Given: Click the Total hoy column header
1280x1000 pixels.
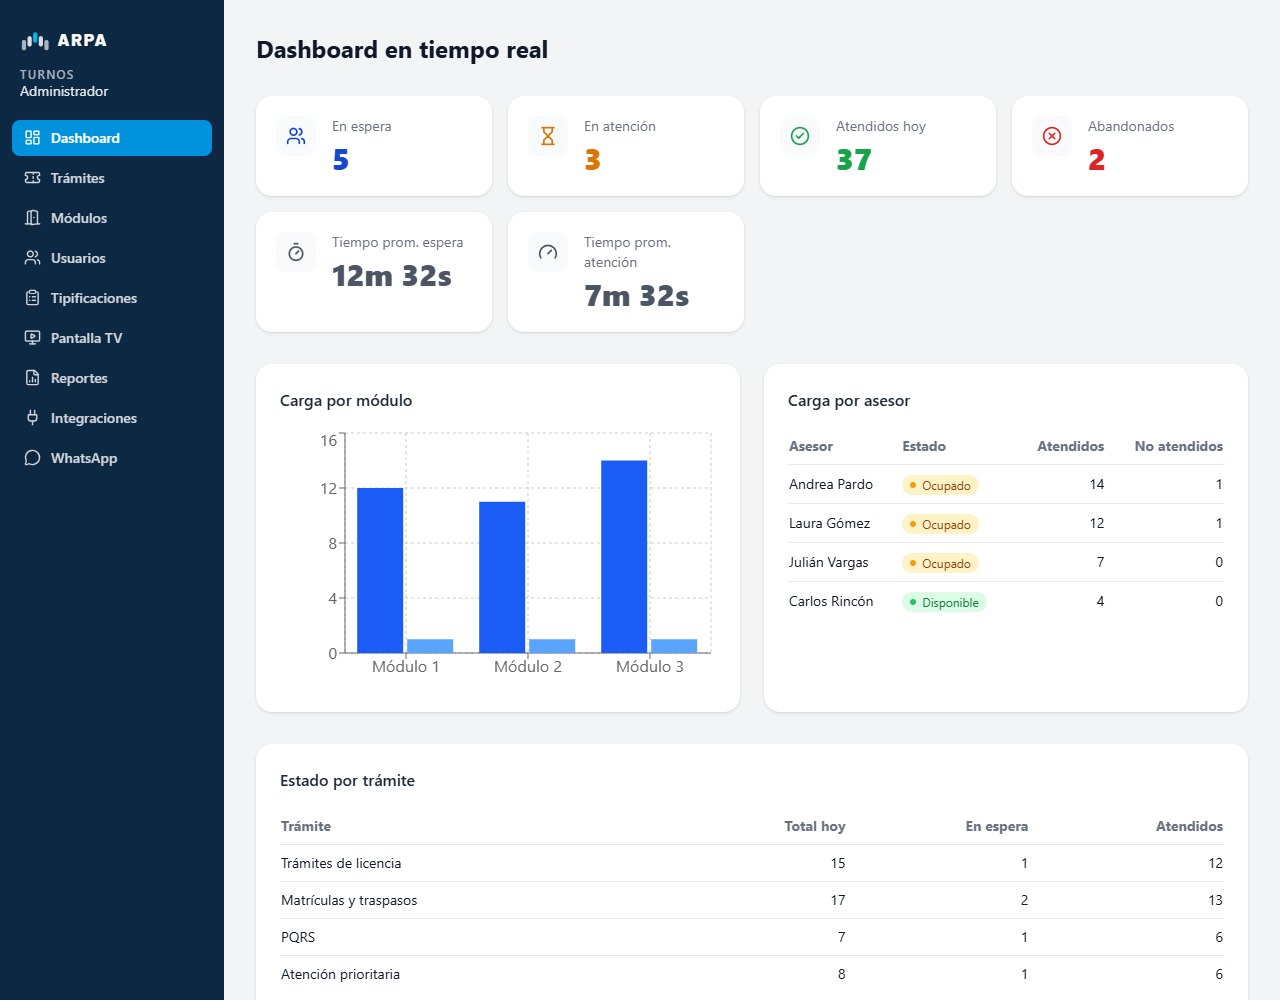Looking at the screenshot, I should pyautogui.click(x=815, y=826).
